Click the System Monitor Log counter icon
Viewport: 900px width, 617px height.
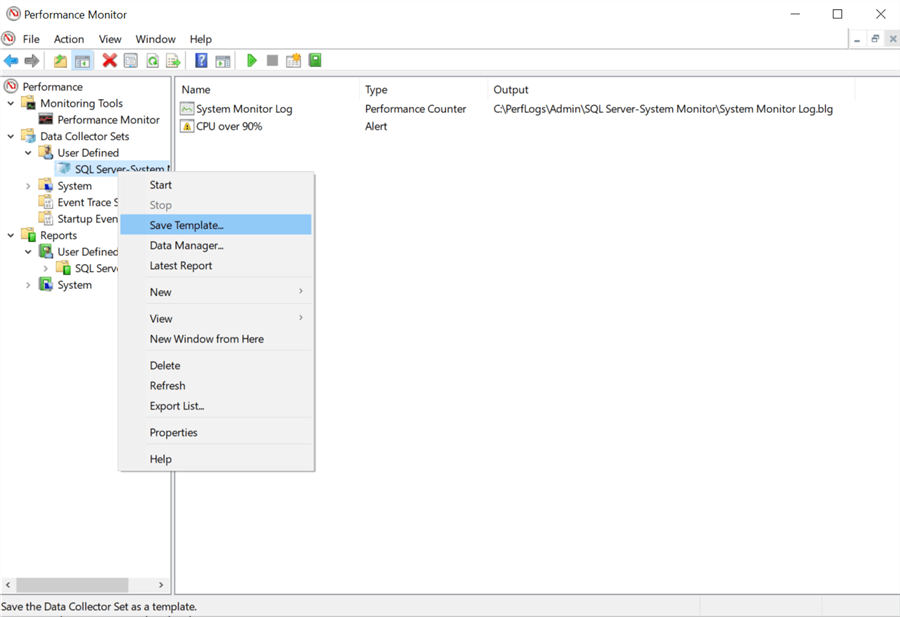coord(187,108)
